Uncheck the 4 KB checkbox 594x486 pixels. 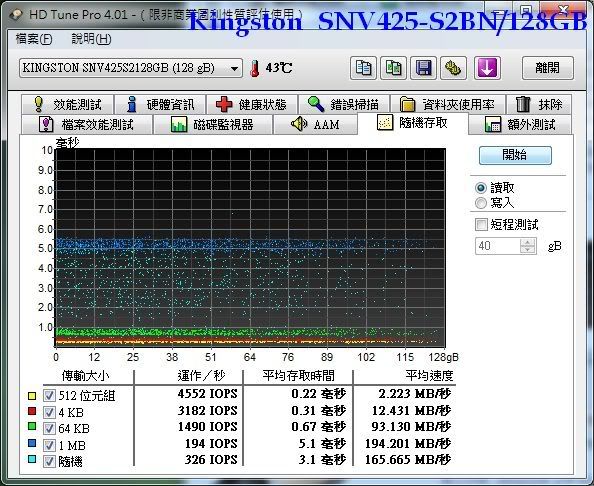(x=49, y=413)
